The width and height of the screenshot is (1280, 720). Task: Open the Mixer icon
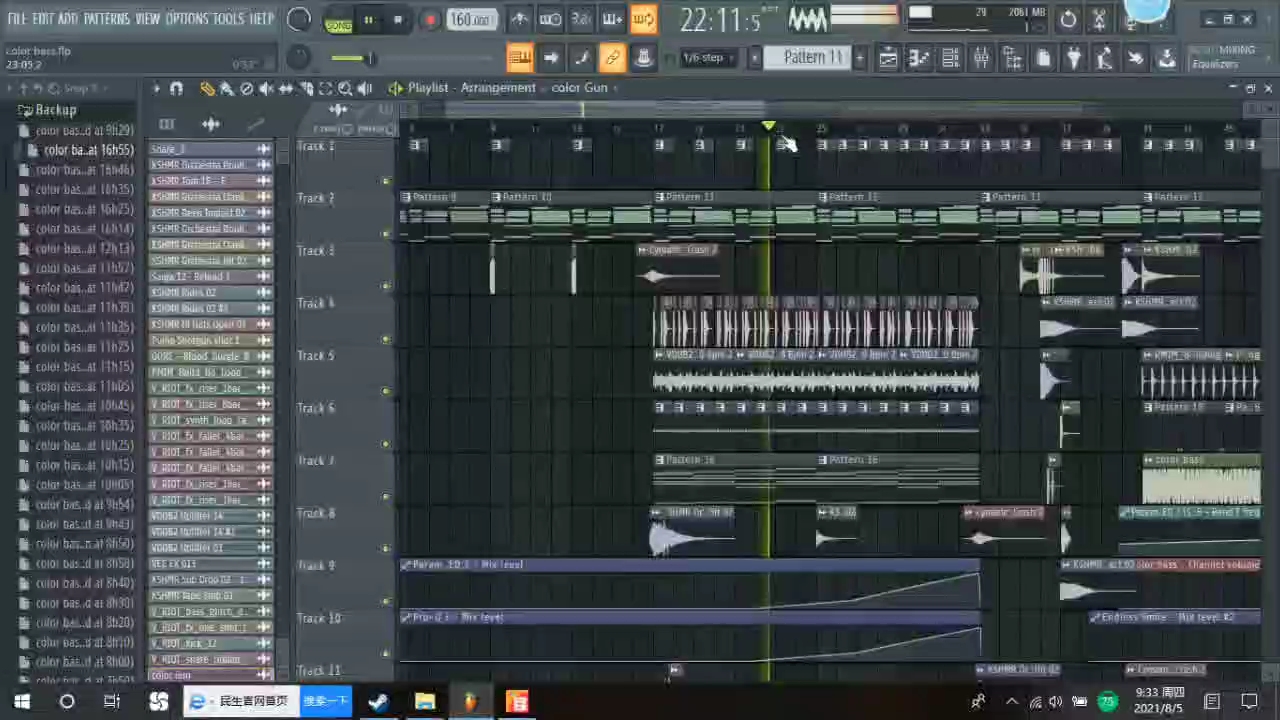[981, 59]
